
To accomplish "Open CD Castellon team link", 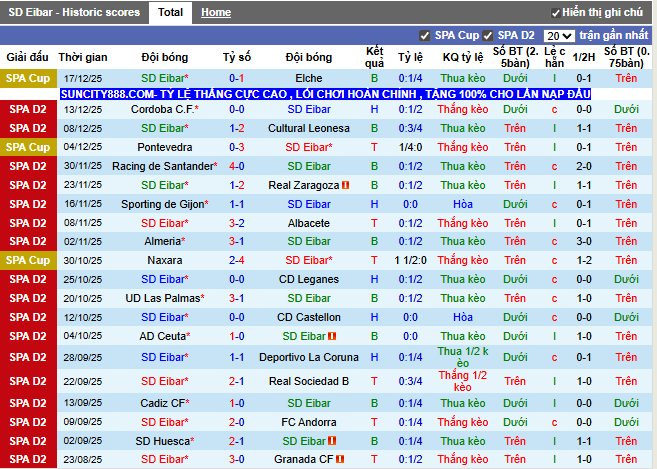I will [x=309, y=317].
